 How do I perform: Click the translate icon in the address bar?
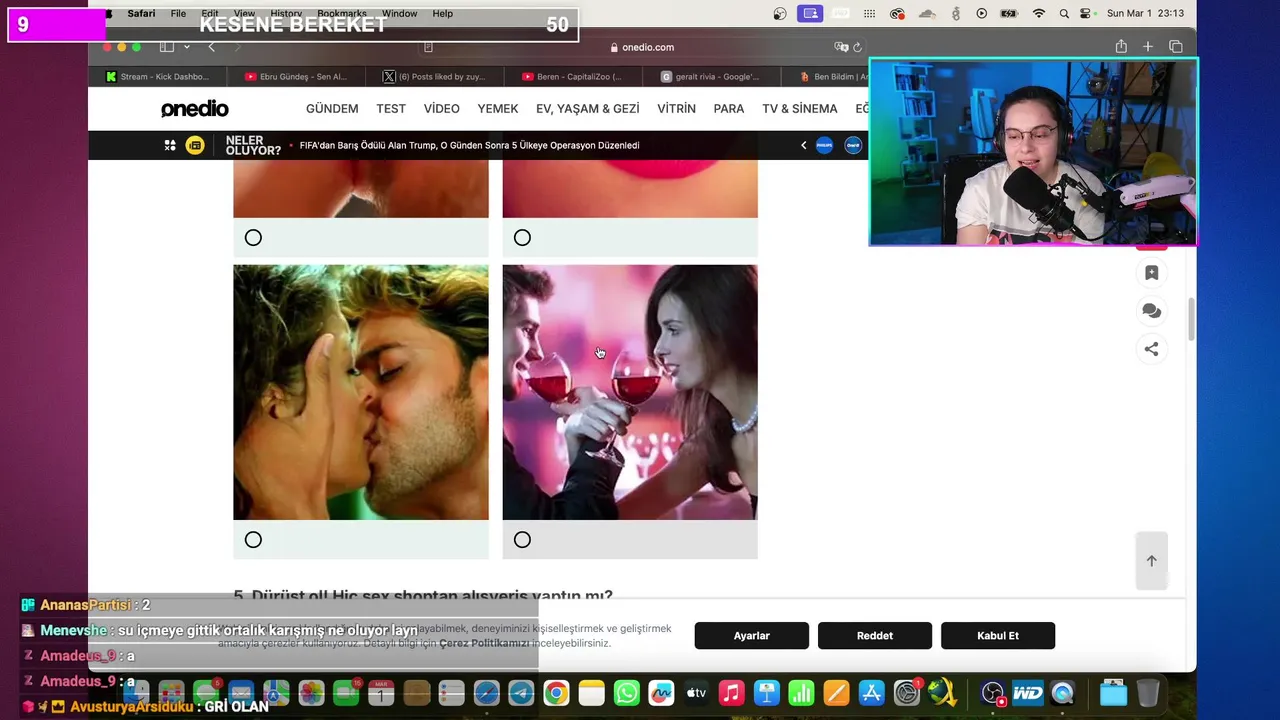[841, 47]
